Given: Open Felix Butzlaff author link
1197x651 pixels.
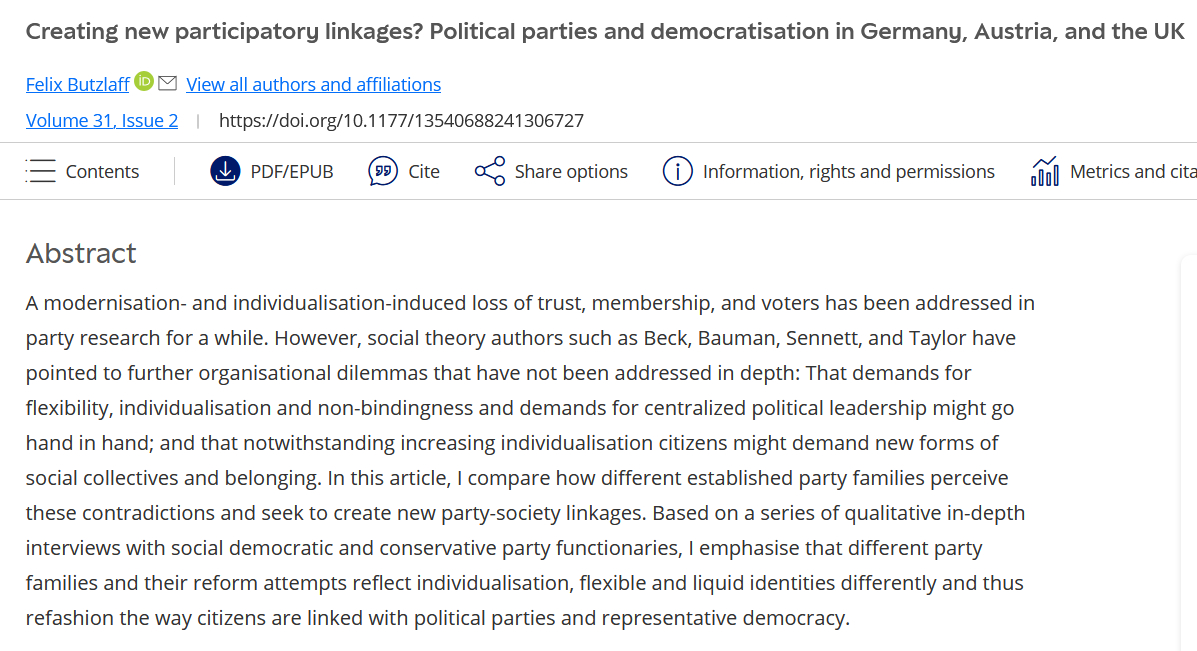Looking at the screenshot, I should [78, 85].
